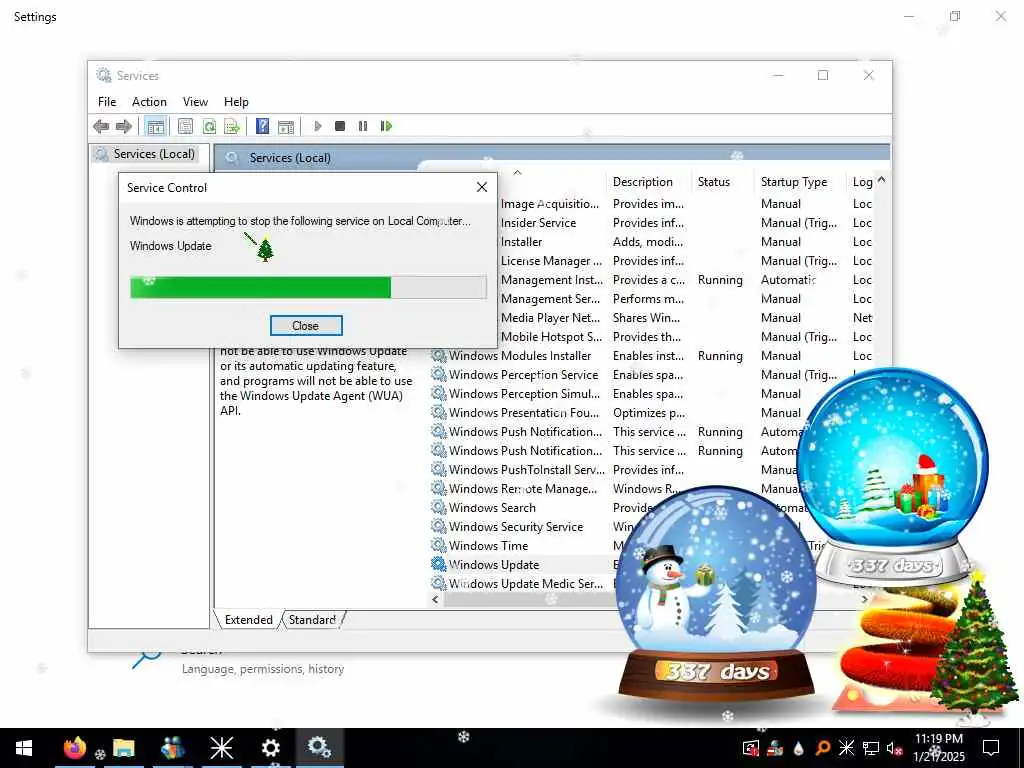Click the green service-stopping progress bar

click(308, 287)
